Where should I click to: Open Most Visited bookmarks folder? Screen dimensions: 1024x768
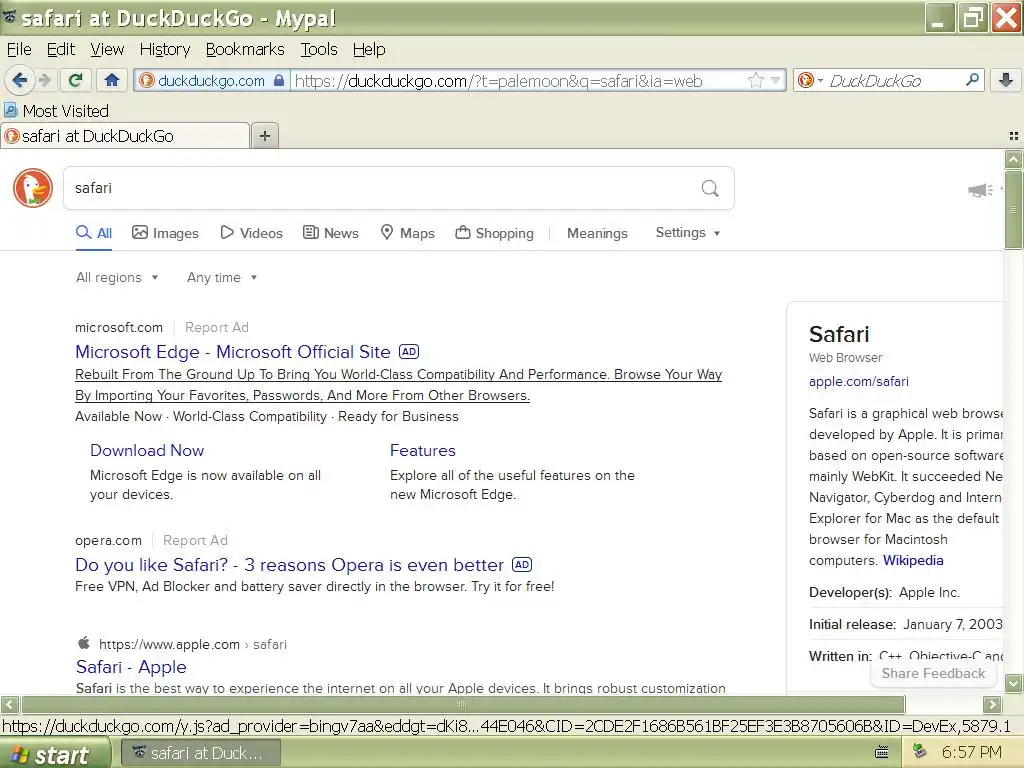56,111
